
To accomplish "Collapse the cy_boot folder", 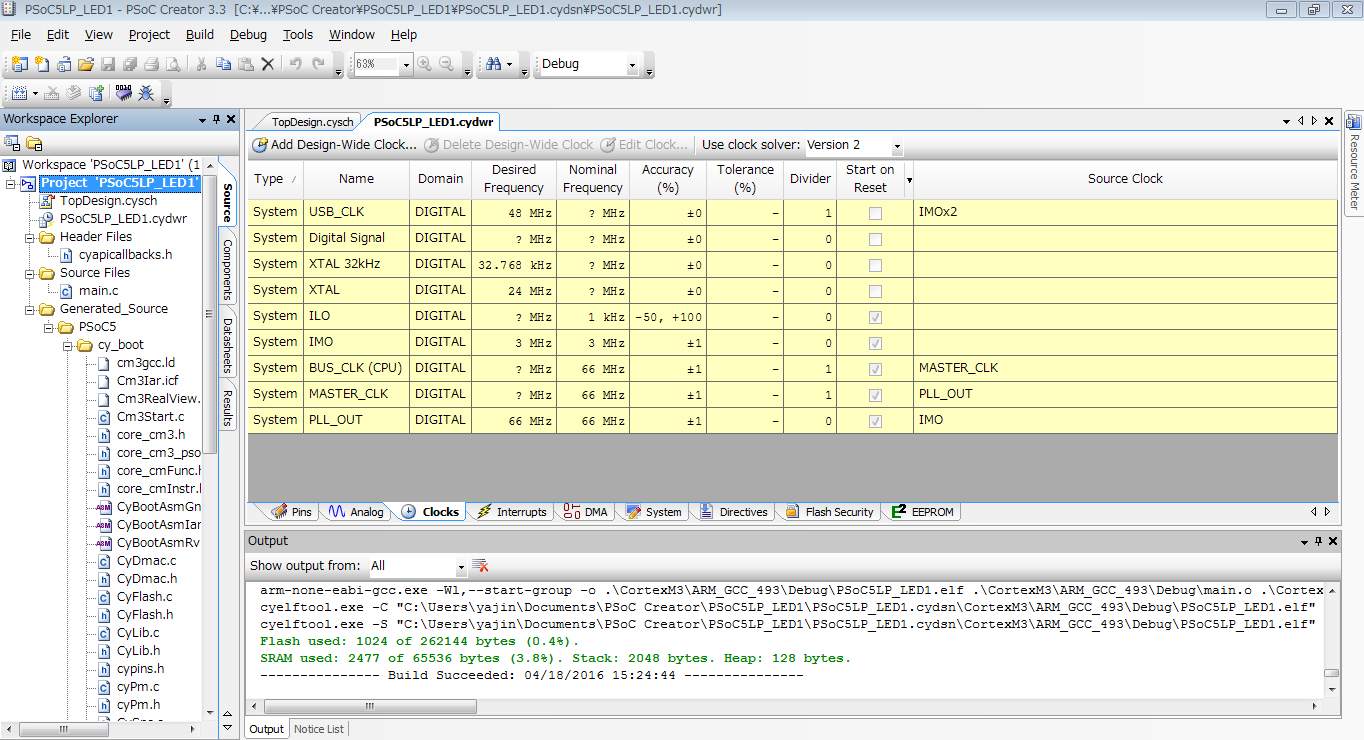I will coord(68,346).
